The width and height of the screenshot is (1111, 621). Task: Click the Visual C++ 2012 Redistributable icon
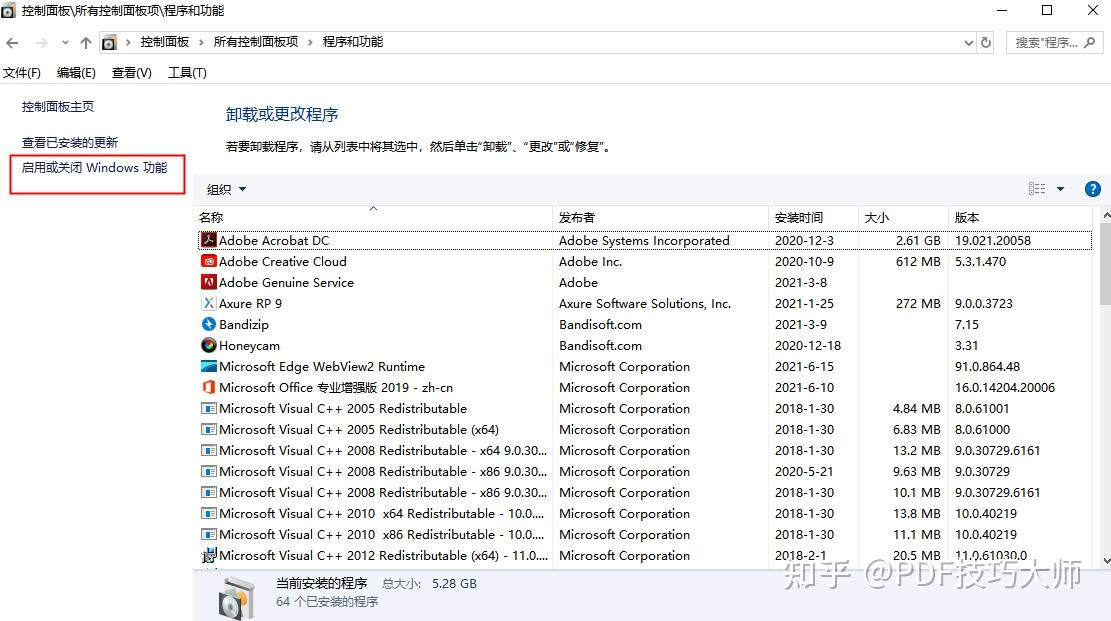point(208,556)
